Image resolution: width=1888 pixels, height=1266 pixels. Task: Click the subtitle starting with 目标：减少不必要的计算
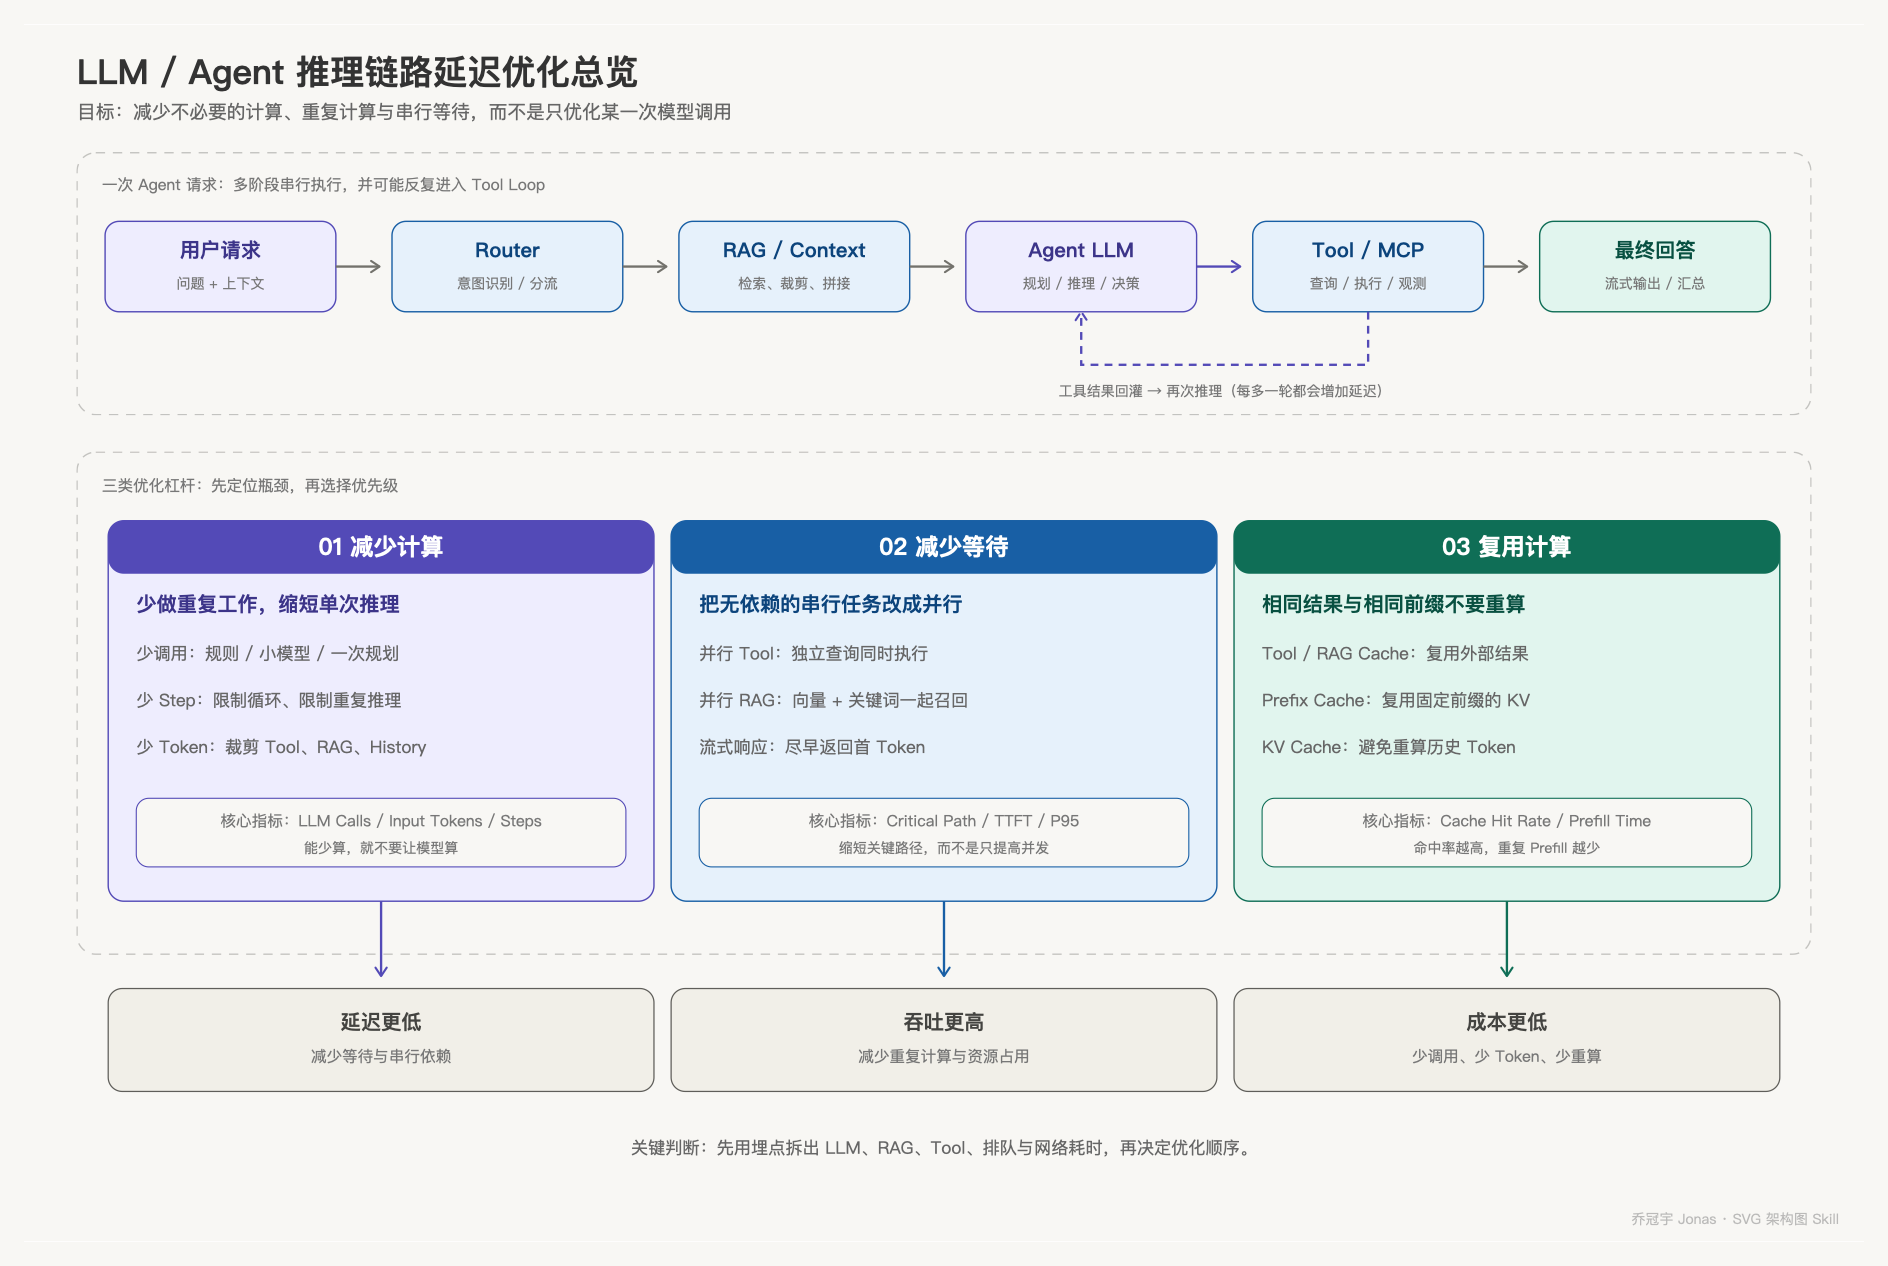(404, 112)
